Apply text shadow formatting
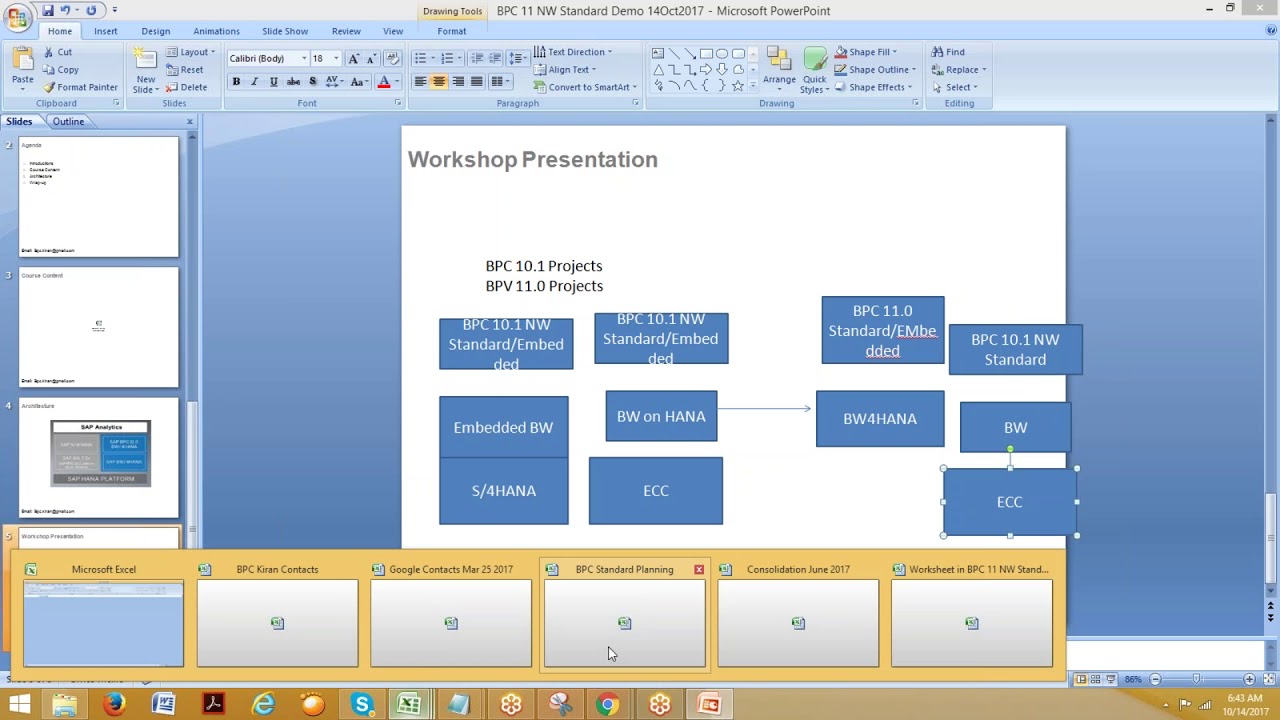The image size is (1280, 720). tap(313, 82)
